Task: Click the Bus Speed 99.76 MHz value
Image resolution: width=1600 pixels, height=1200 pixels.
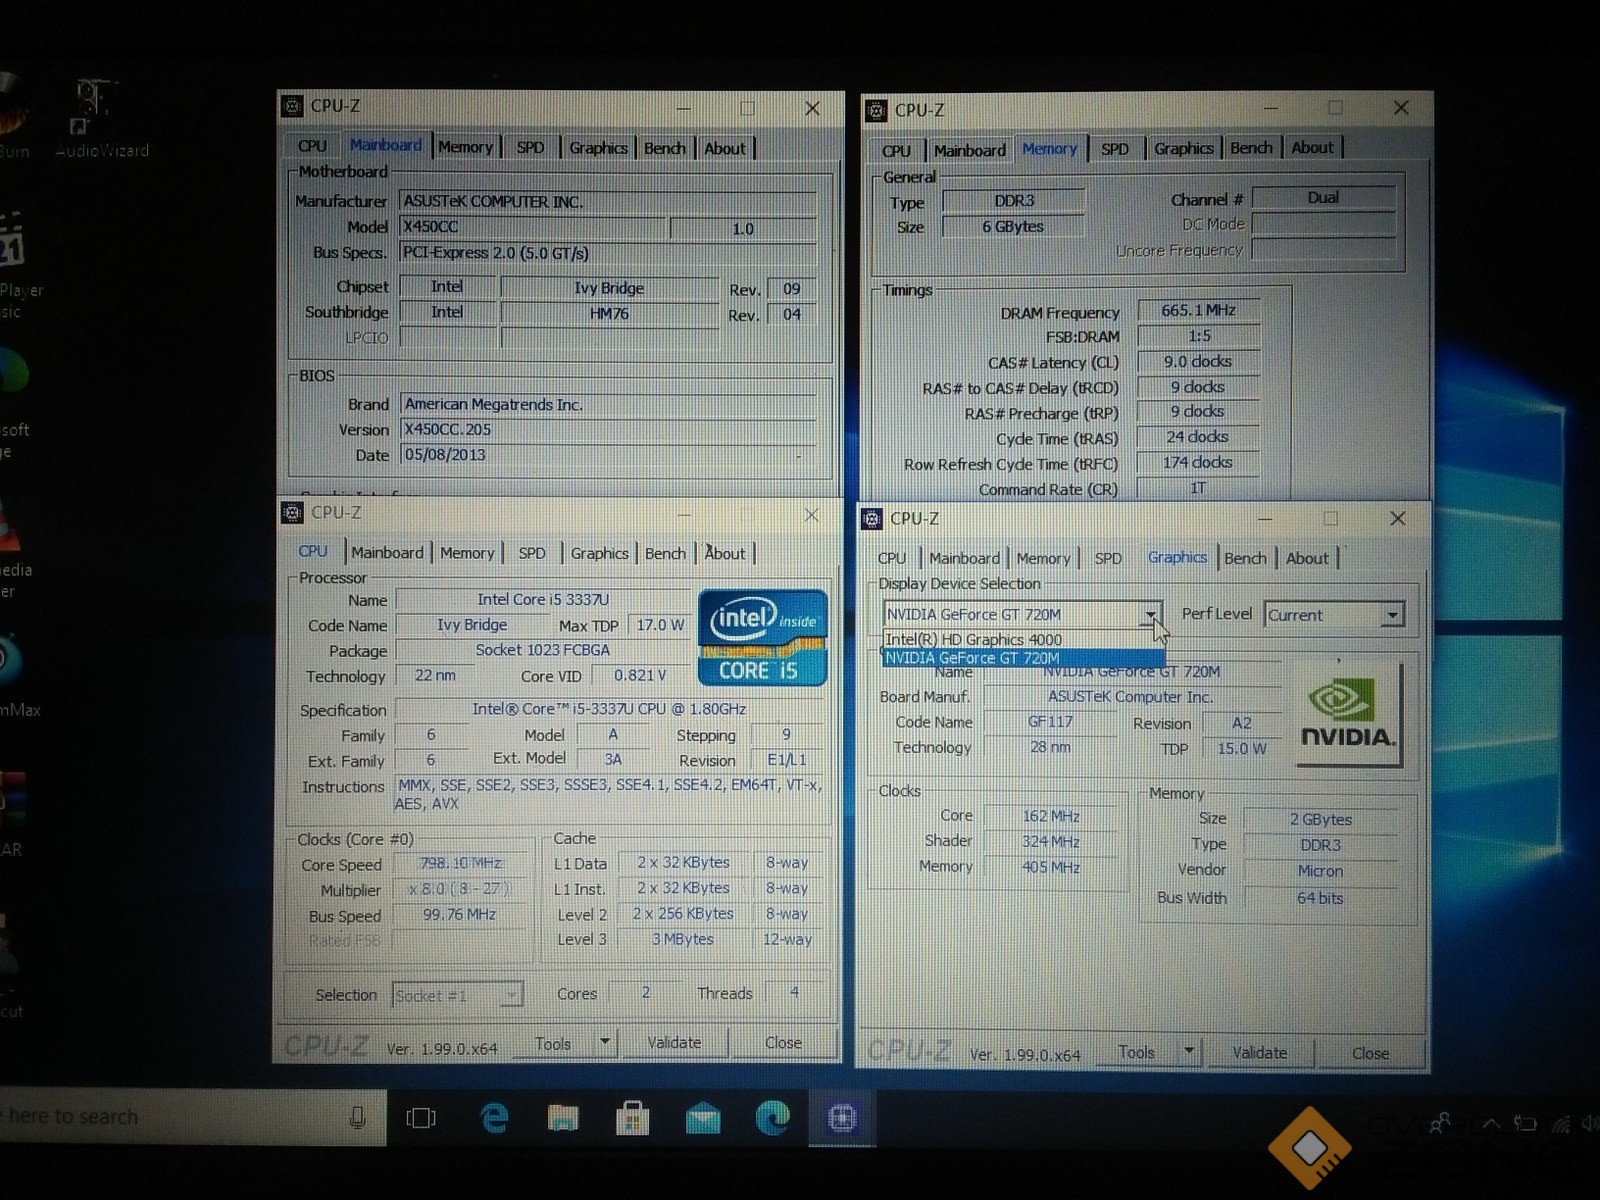Action: pos(460,915)
